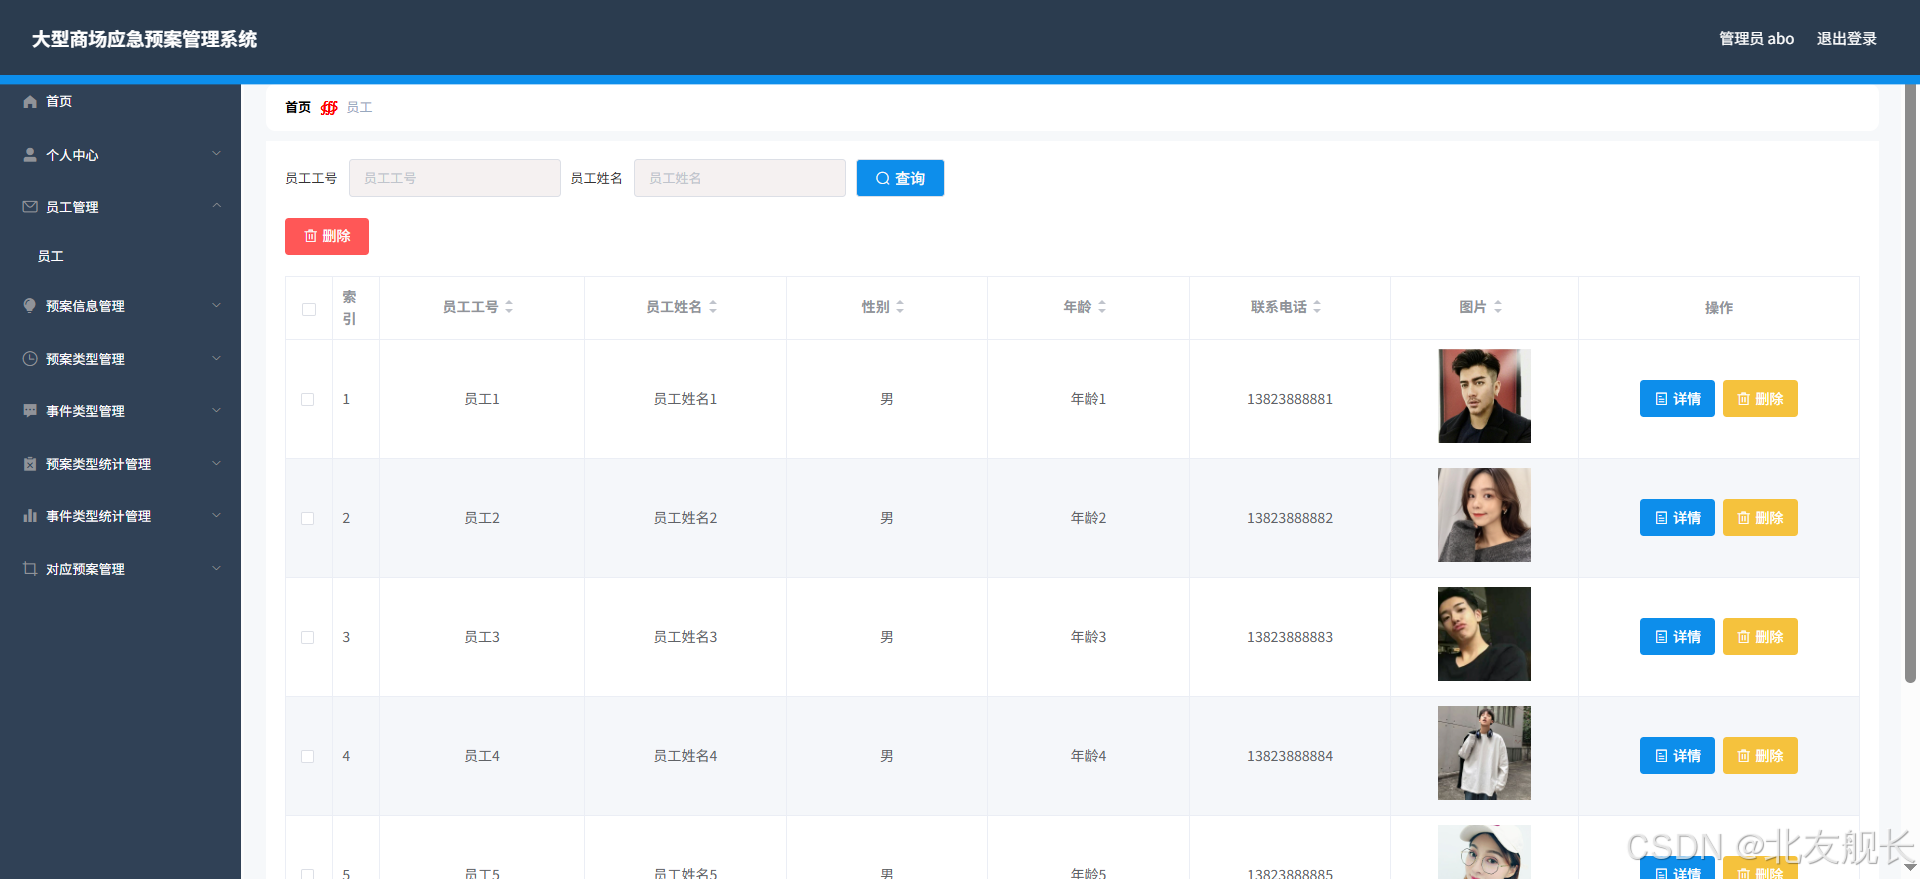Click the sort arrows on 年龄 column
Viewport: 1920px width, 879px height.
click(1102, 307)
